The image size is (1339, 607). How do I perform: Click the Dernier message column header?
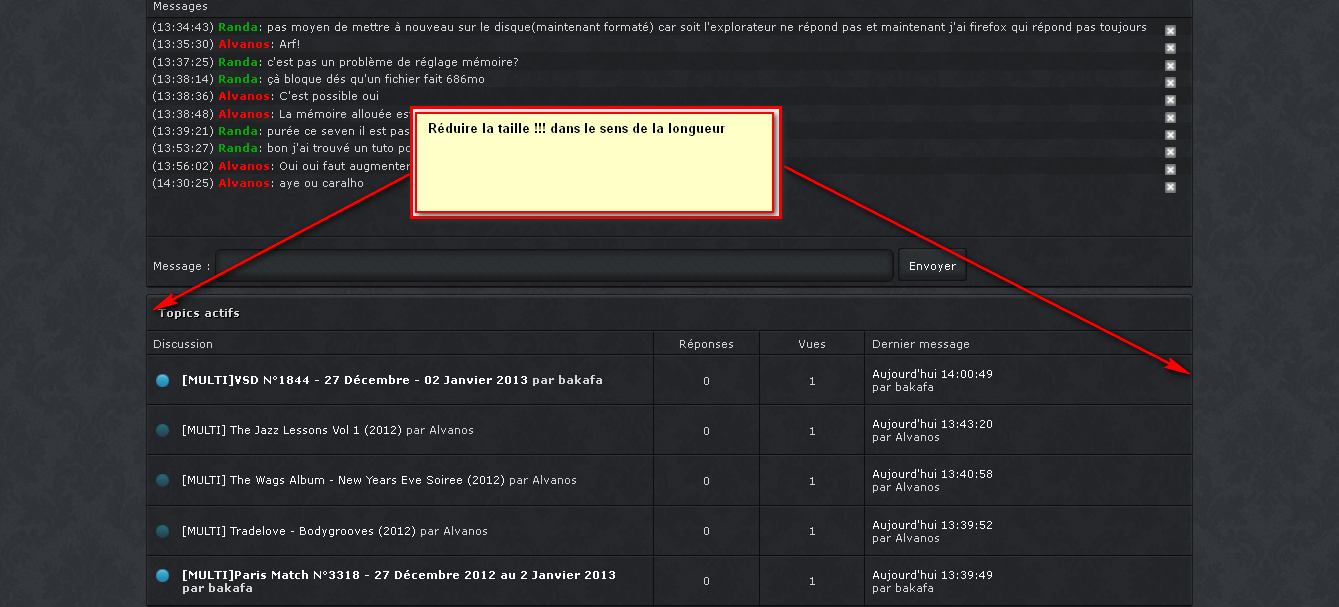pos(921,344)
